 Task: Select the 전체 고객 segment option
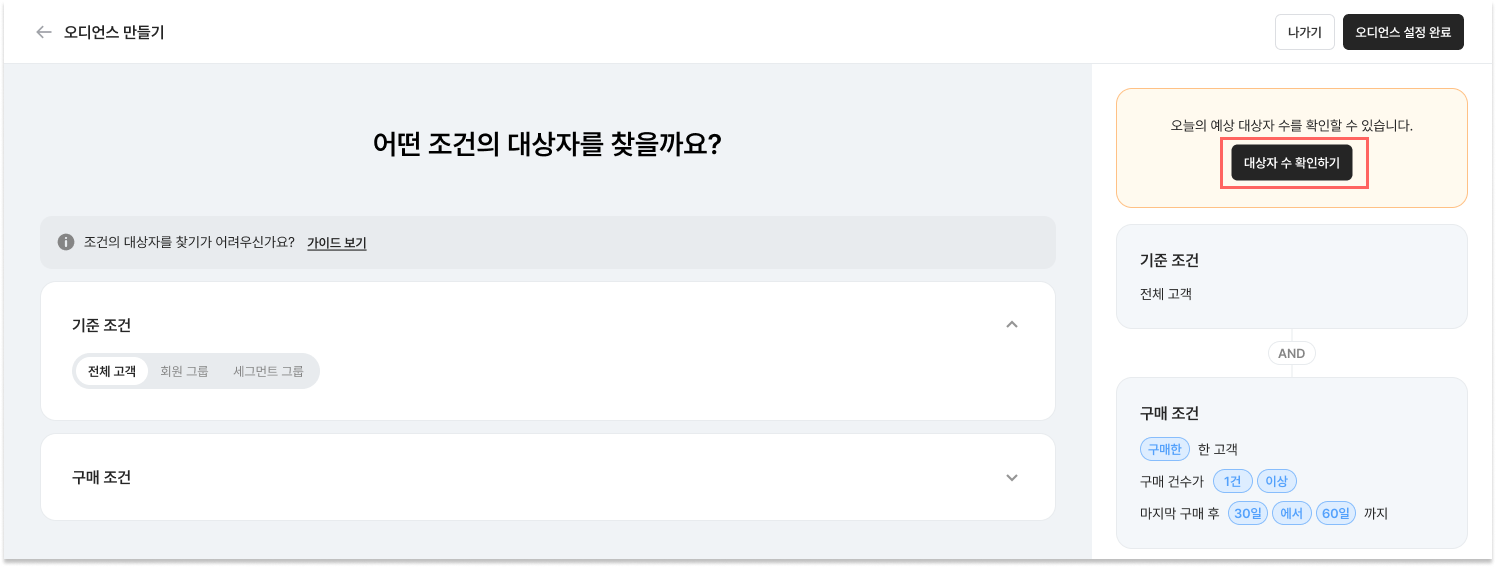[x=111, y=371]
